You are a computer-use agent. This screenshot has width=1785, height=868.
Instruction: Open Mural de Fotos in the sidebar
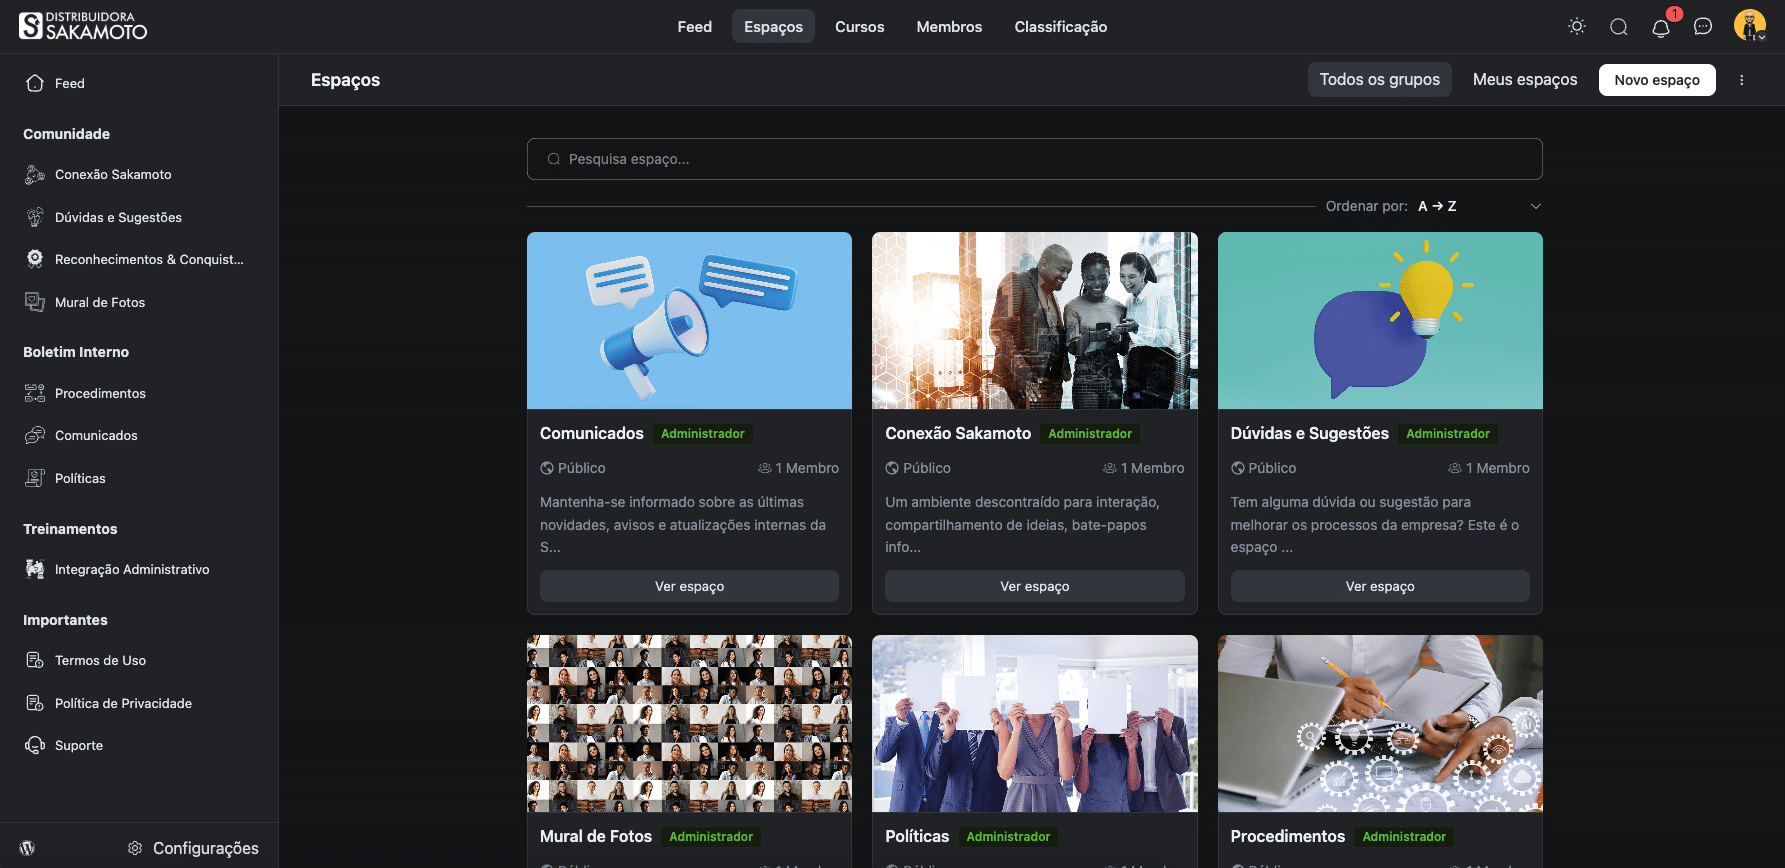coord(100,302)
